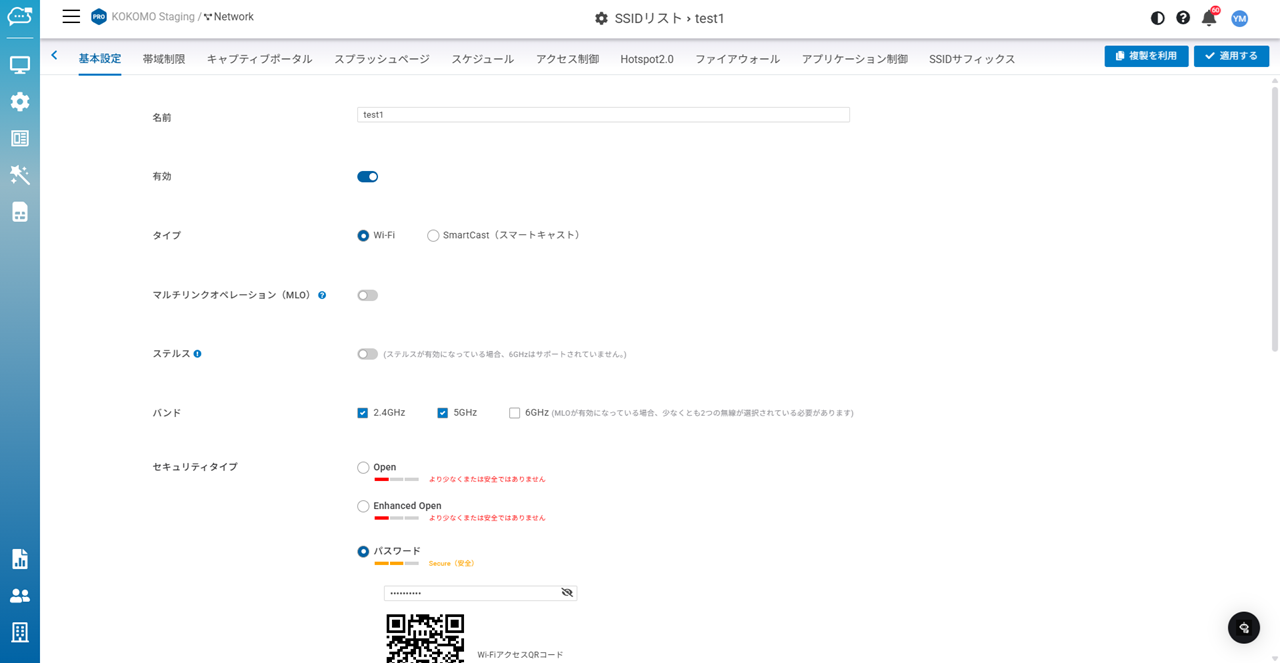This screenshot has height=663, width=1280.
Task: Open the users icon in sidebar
Action: [20, 596]
